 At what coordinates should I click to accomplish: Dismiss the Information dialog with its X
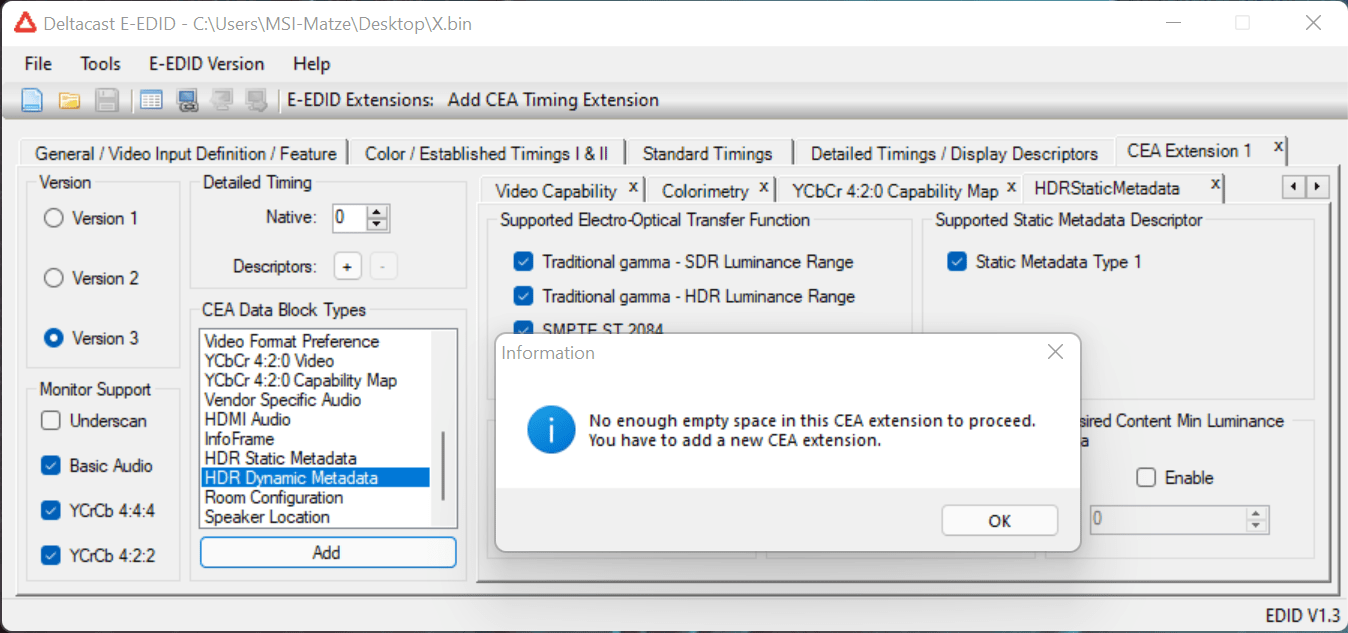point(1055,352)
